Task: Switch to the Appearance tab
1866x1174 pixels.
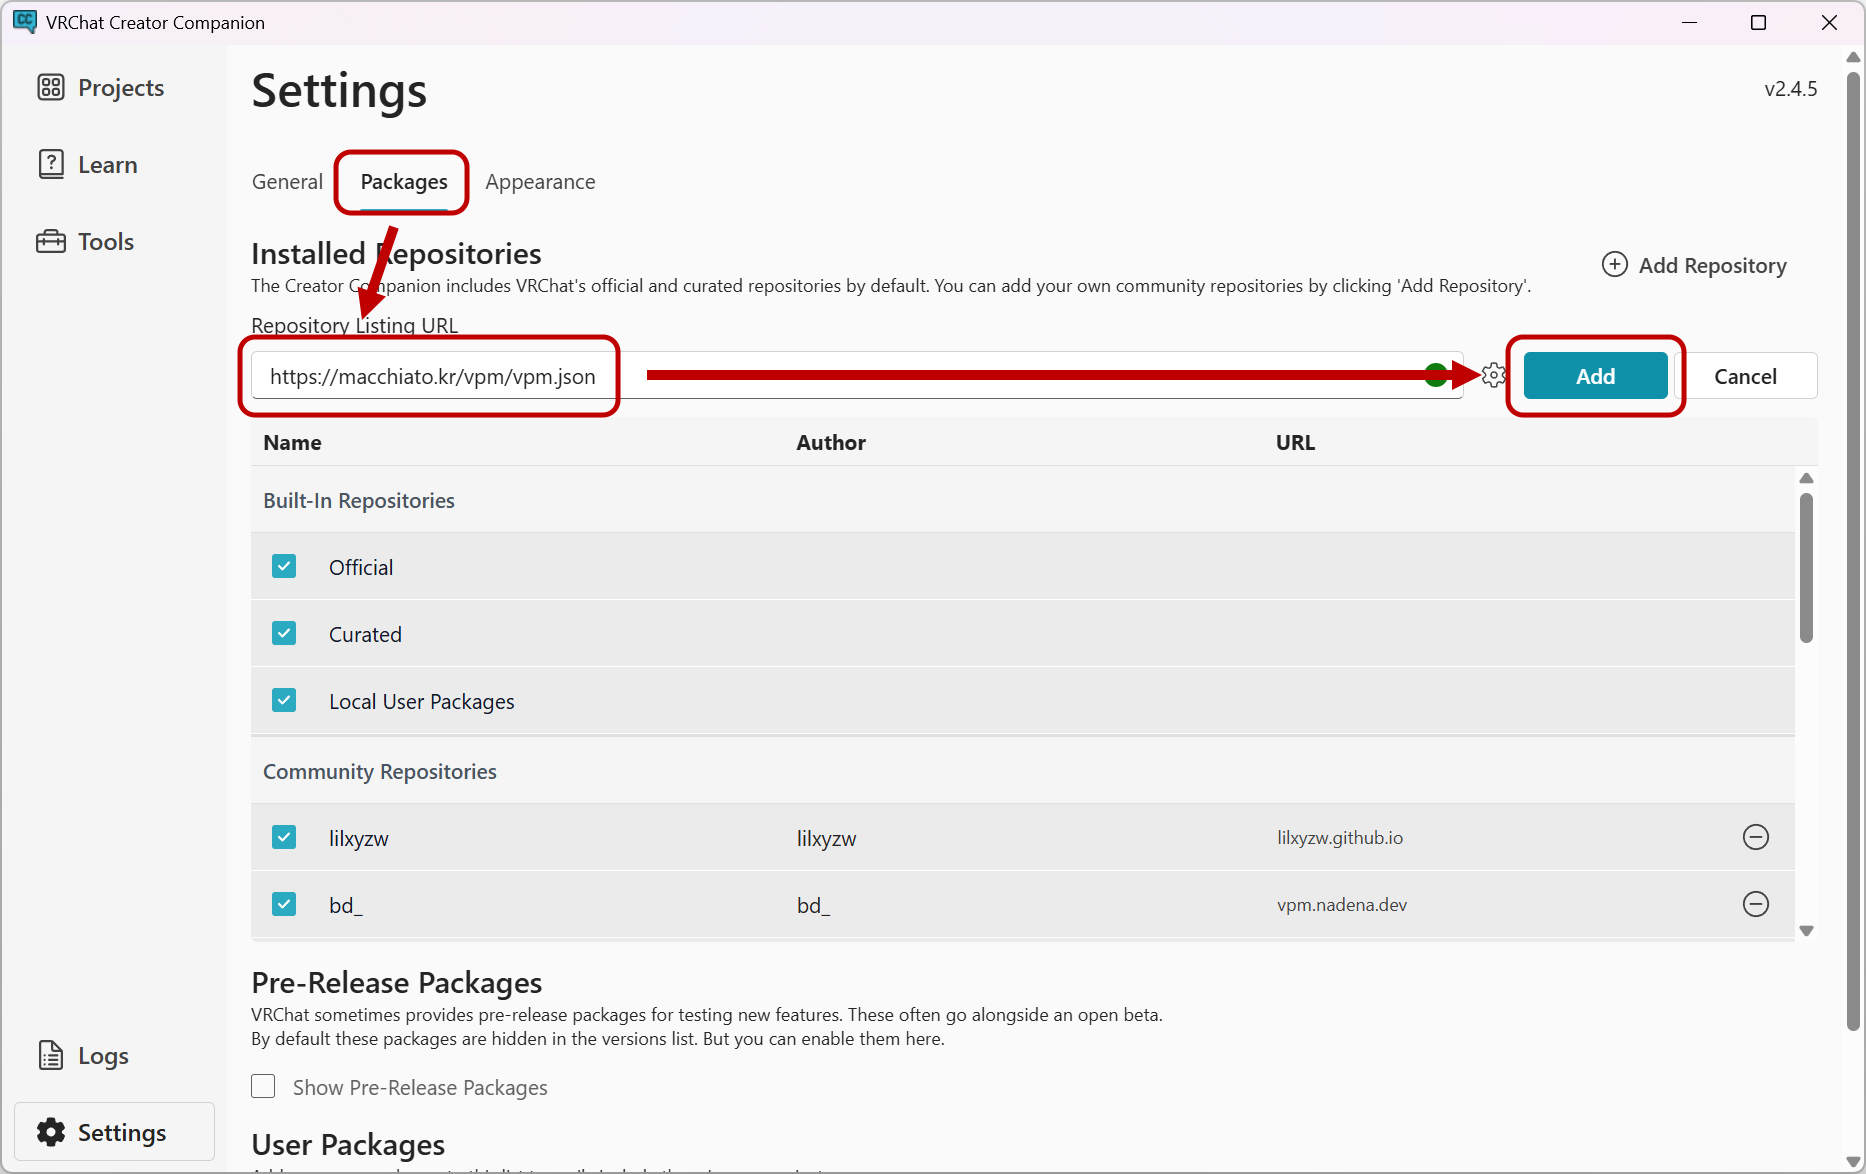Action: pyautogui.click(x=540, y=182)
